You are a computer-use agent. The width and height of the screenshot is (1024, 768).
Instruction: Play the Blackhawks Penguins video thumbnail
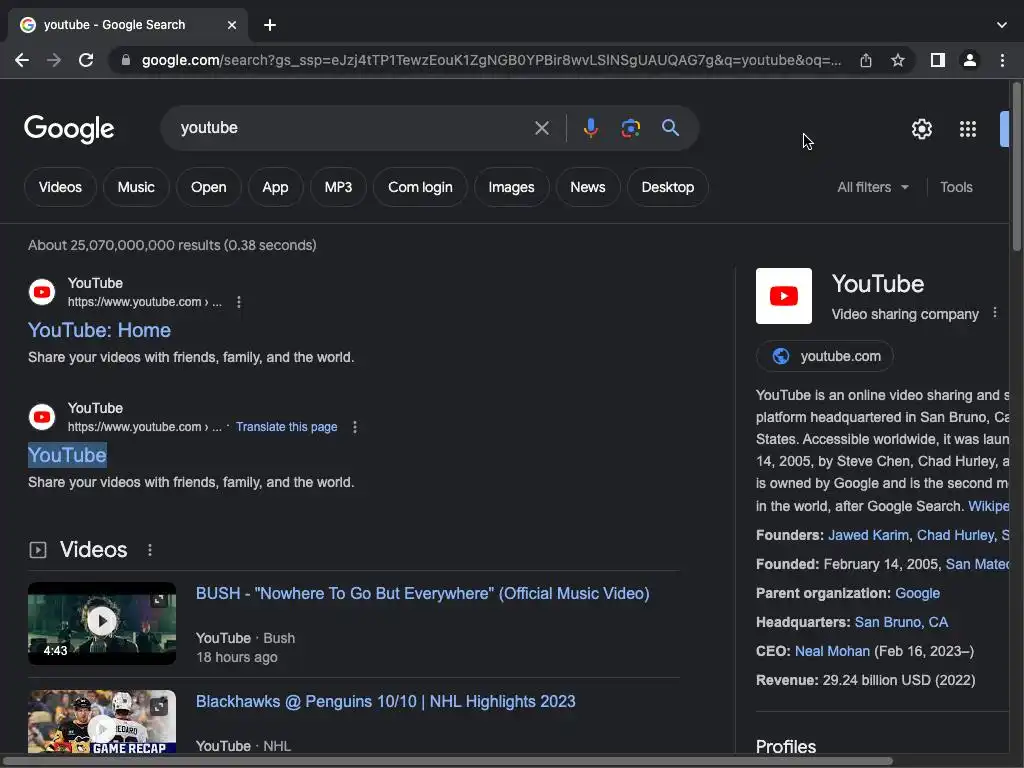[102, 722]
